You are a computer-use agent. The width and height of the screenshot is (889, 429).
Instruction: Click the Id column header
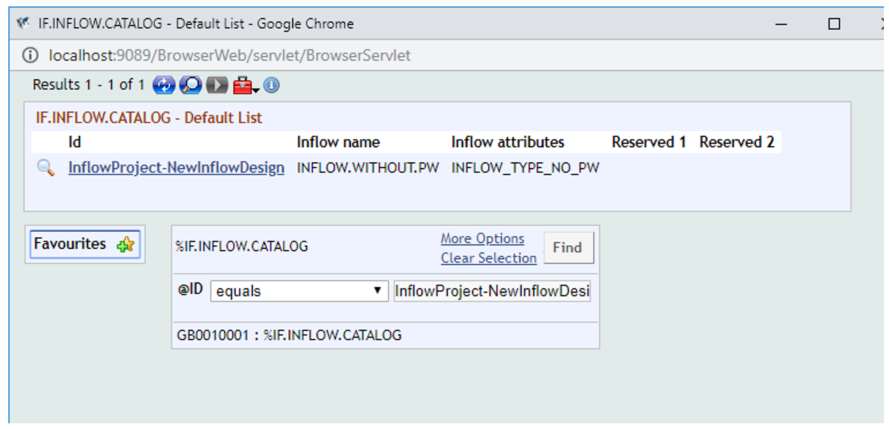click(x=75, y=142)
